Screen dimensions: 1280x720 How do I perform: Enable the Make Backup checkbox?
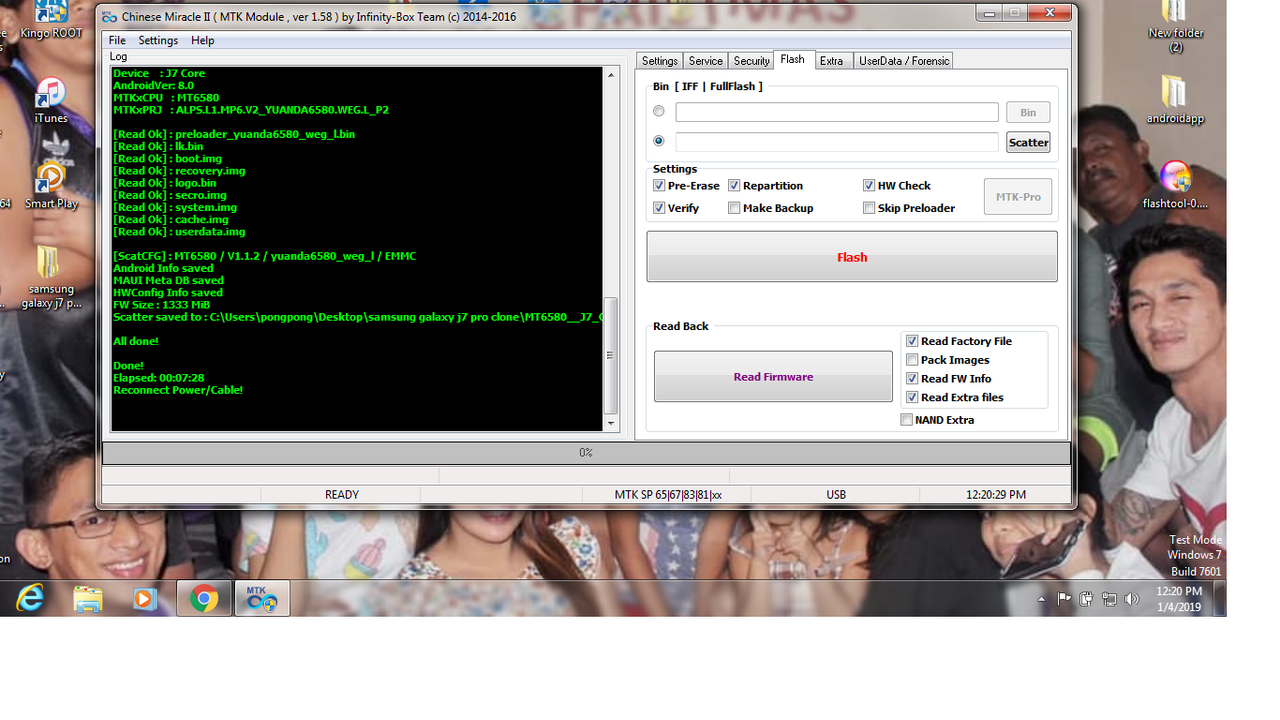point(734,208)
